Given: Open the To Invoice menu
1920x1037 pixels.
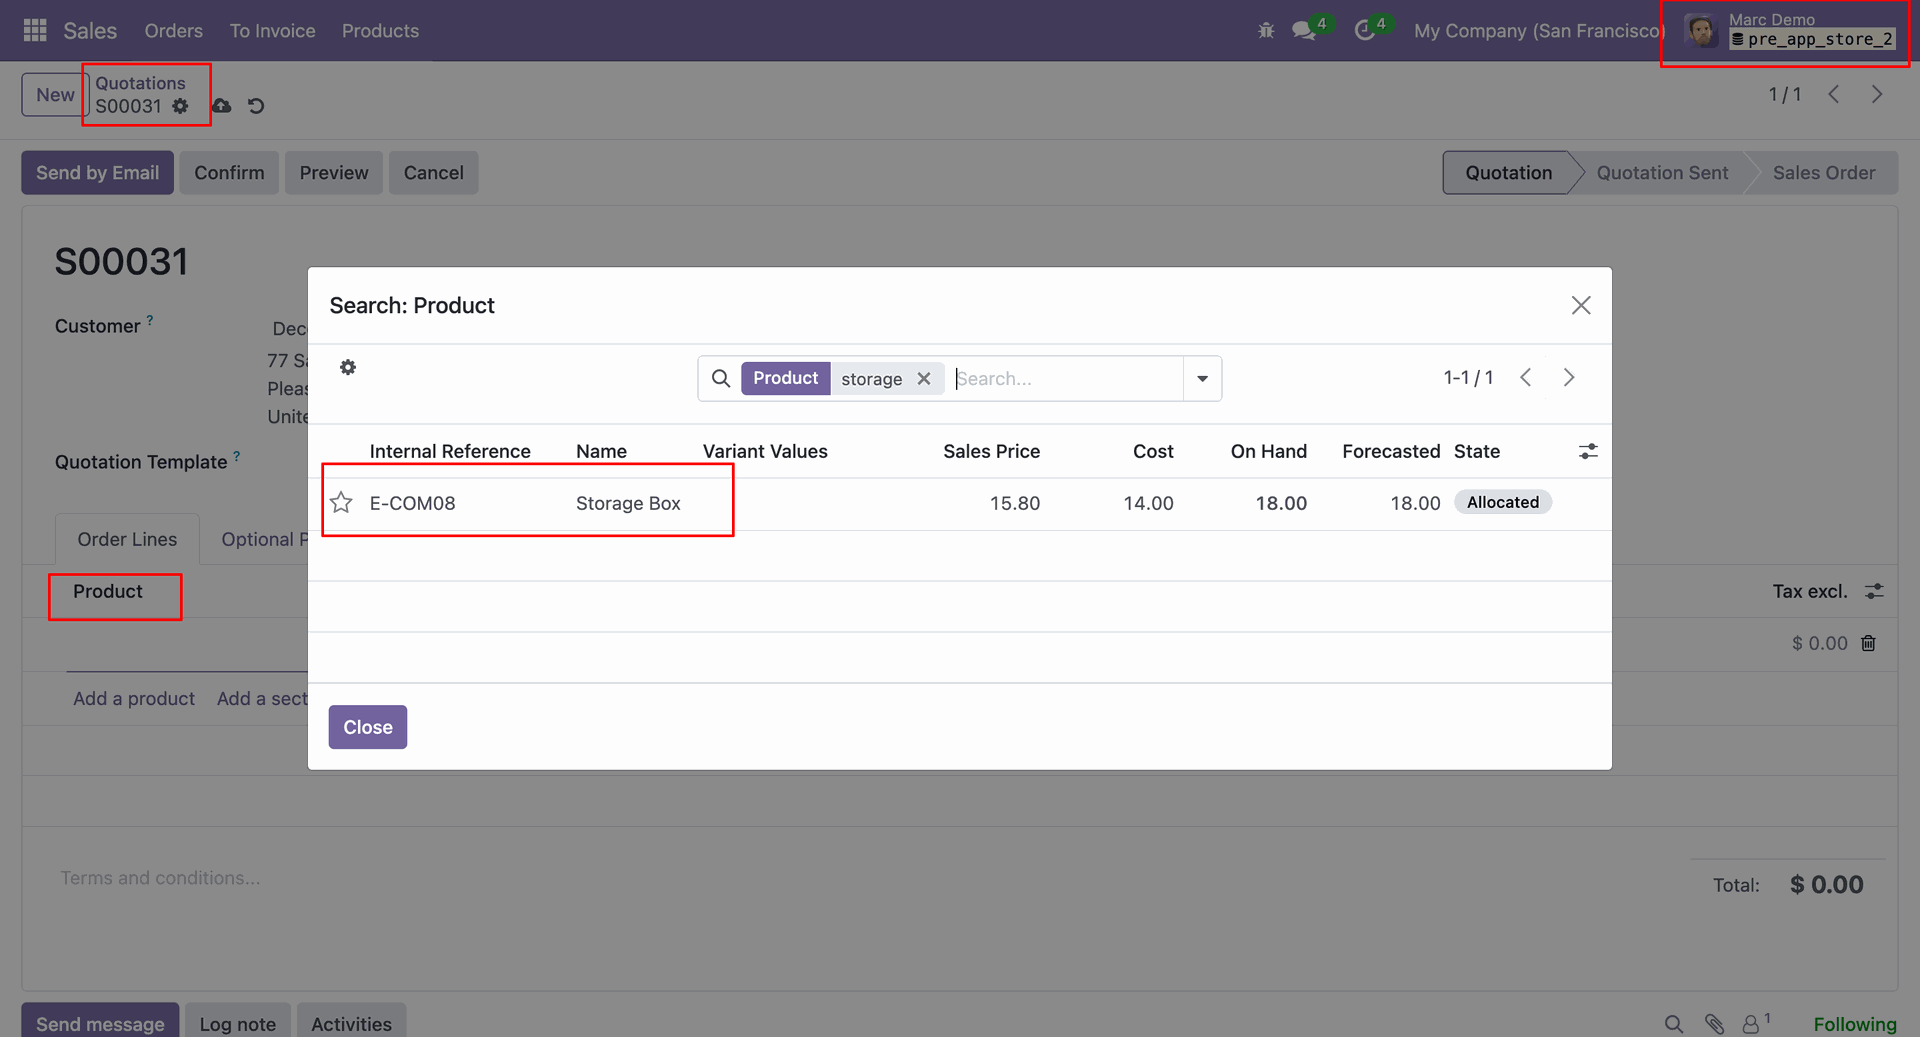Looking at the screenshot, I should pyautogui.click(x=272, y=31).
